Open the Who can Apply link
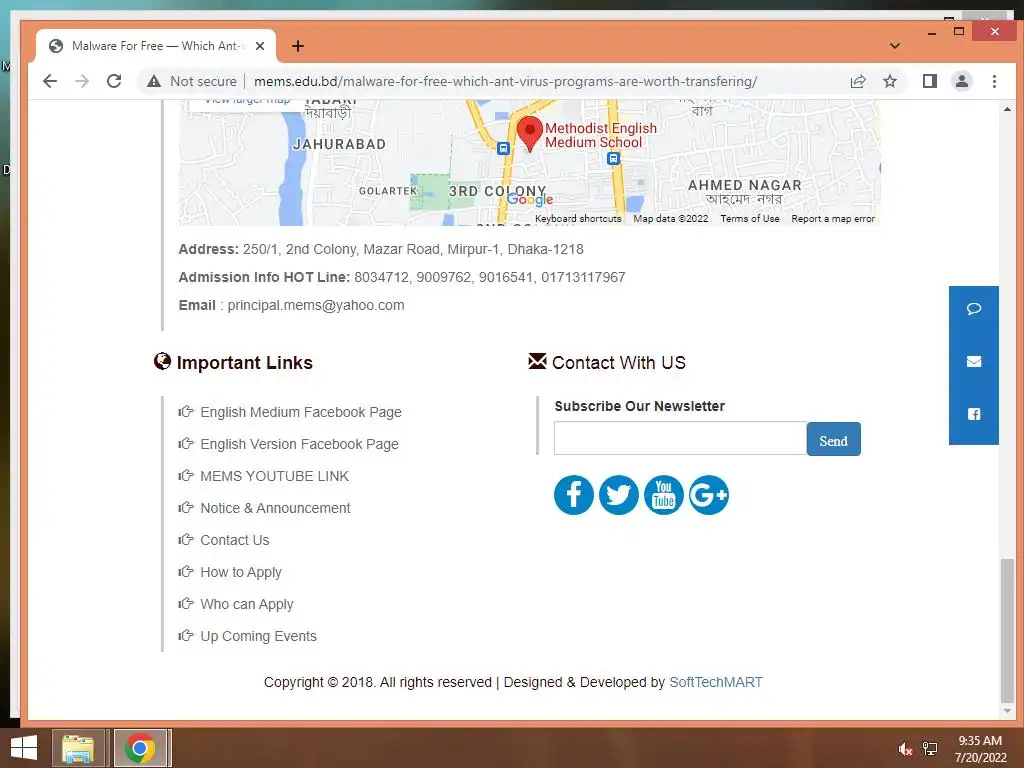Viewport: 1024px width, 768px height. pyautogui.click(x=246, y=604)
